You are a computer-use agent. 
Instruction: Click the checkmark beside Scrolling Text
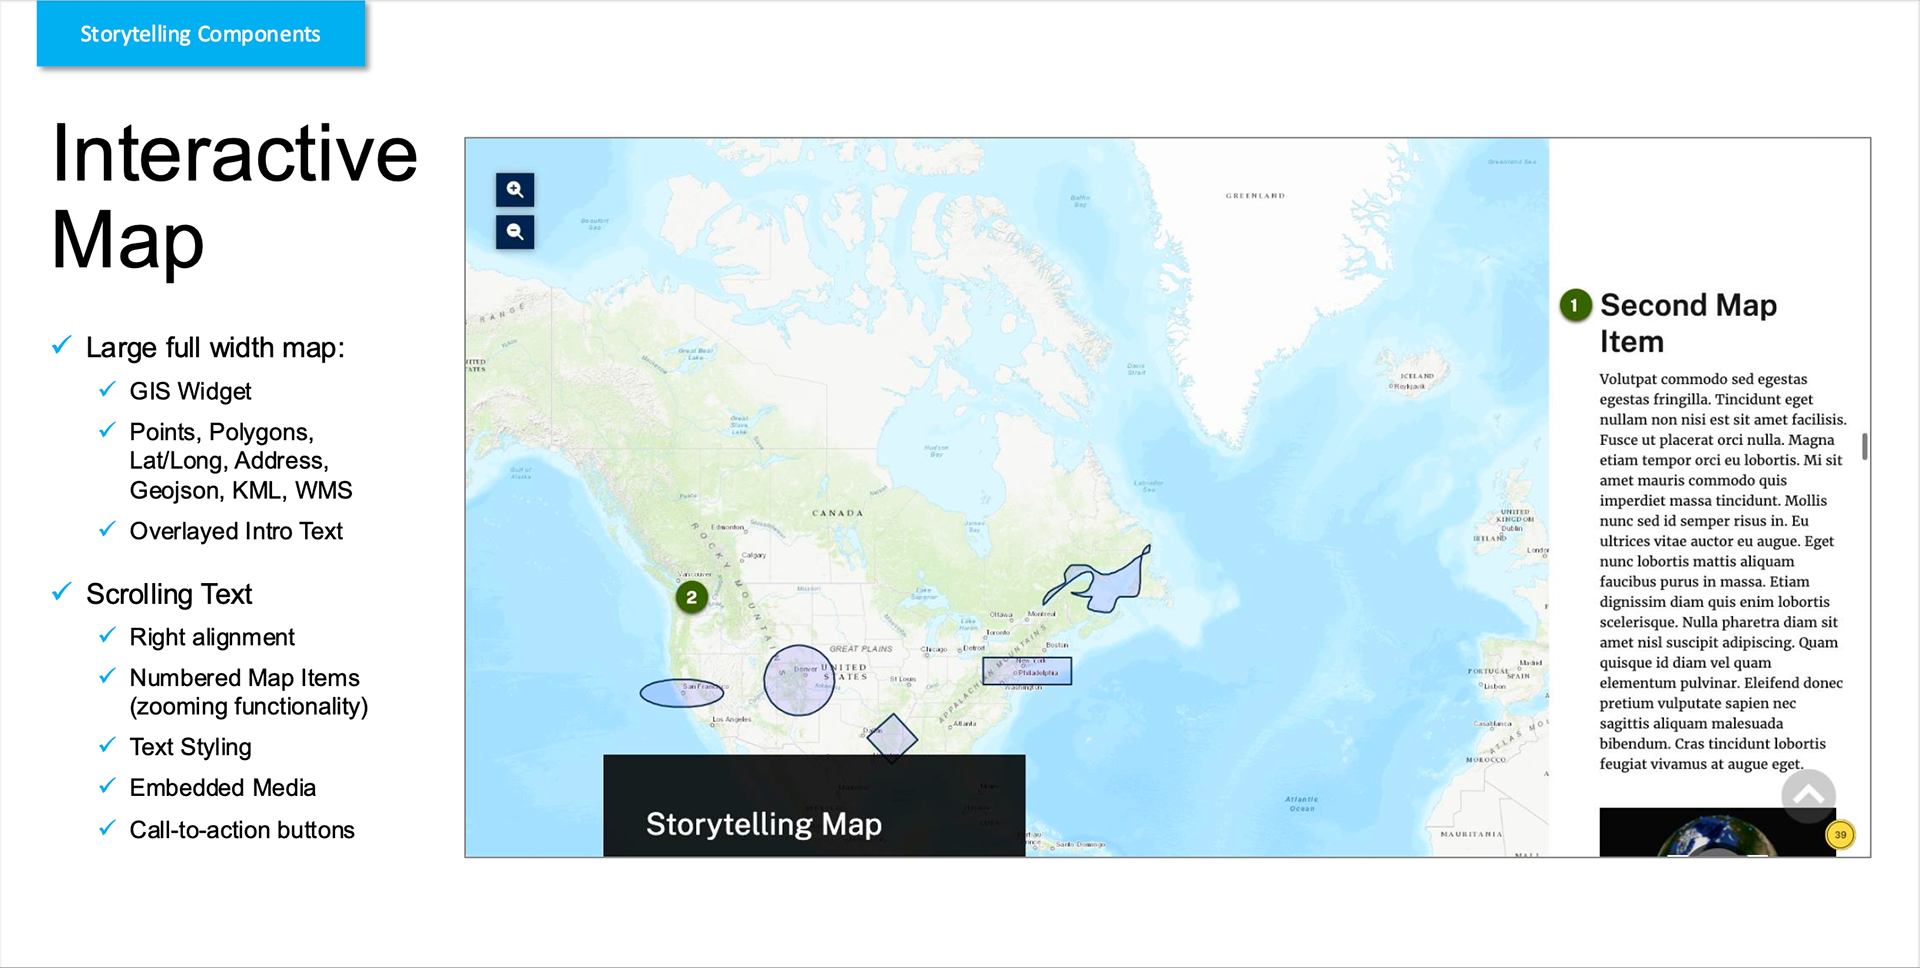tap(62, 593)
